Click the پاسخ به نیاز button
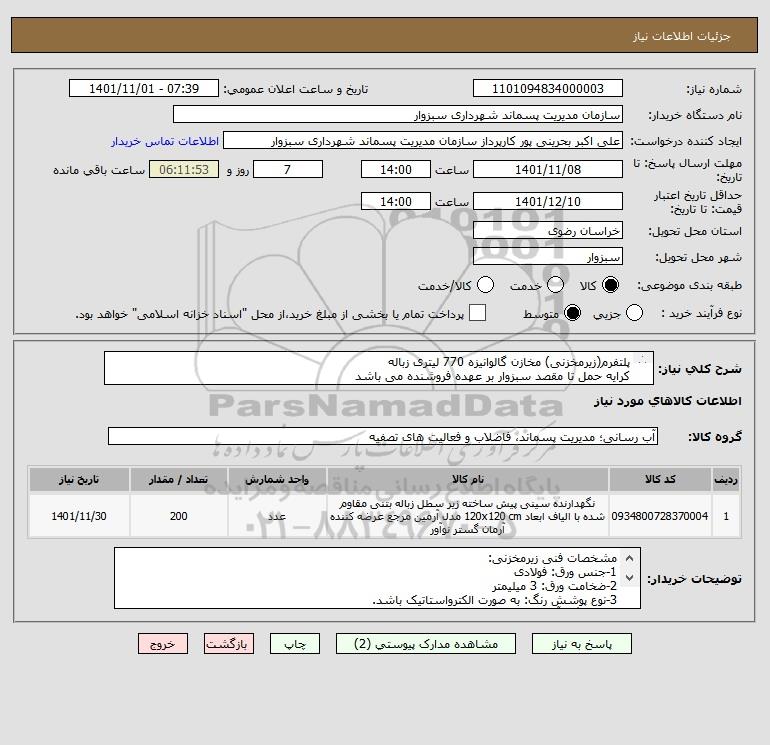 tap(582, 644)
